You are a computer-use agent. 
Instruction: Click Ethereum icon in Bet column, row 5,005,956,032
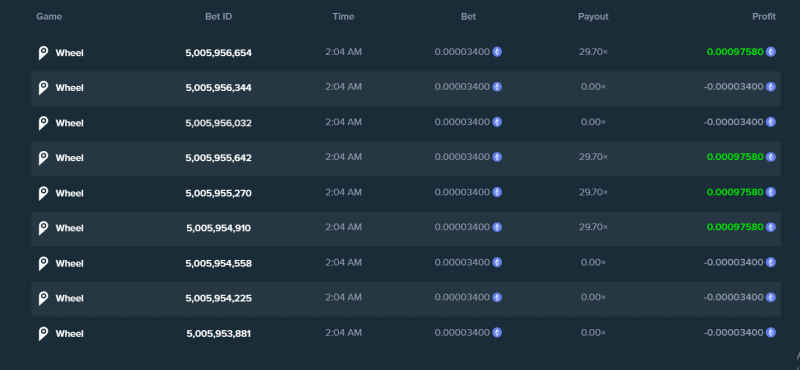(x=497, y=122)
